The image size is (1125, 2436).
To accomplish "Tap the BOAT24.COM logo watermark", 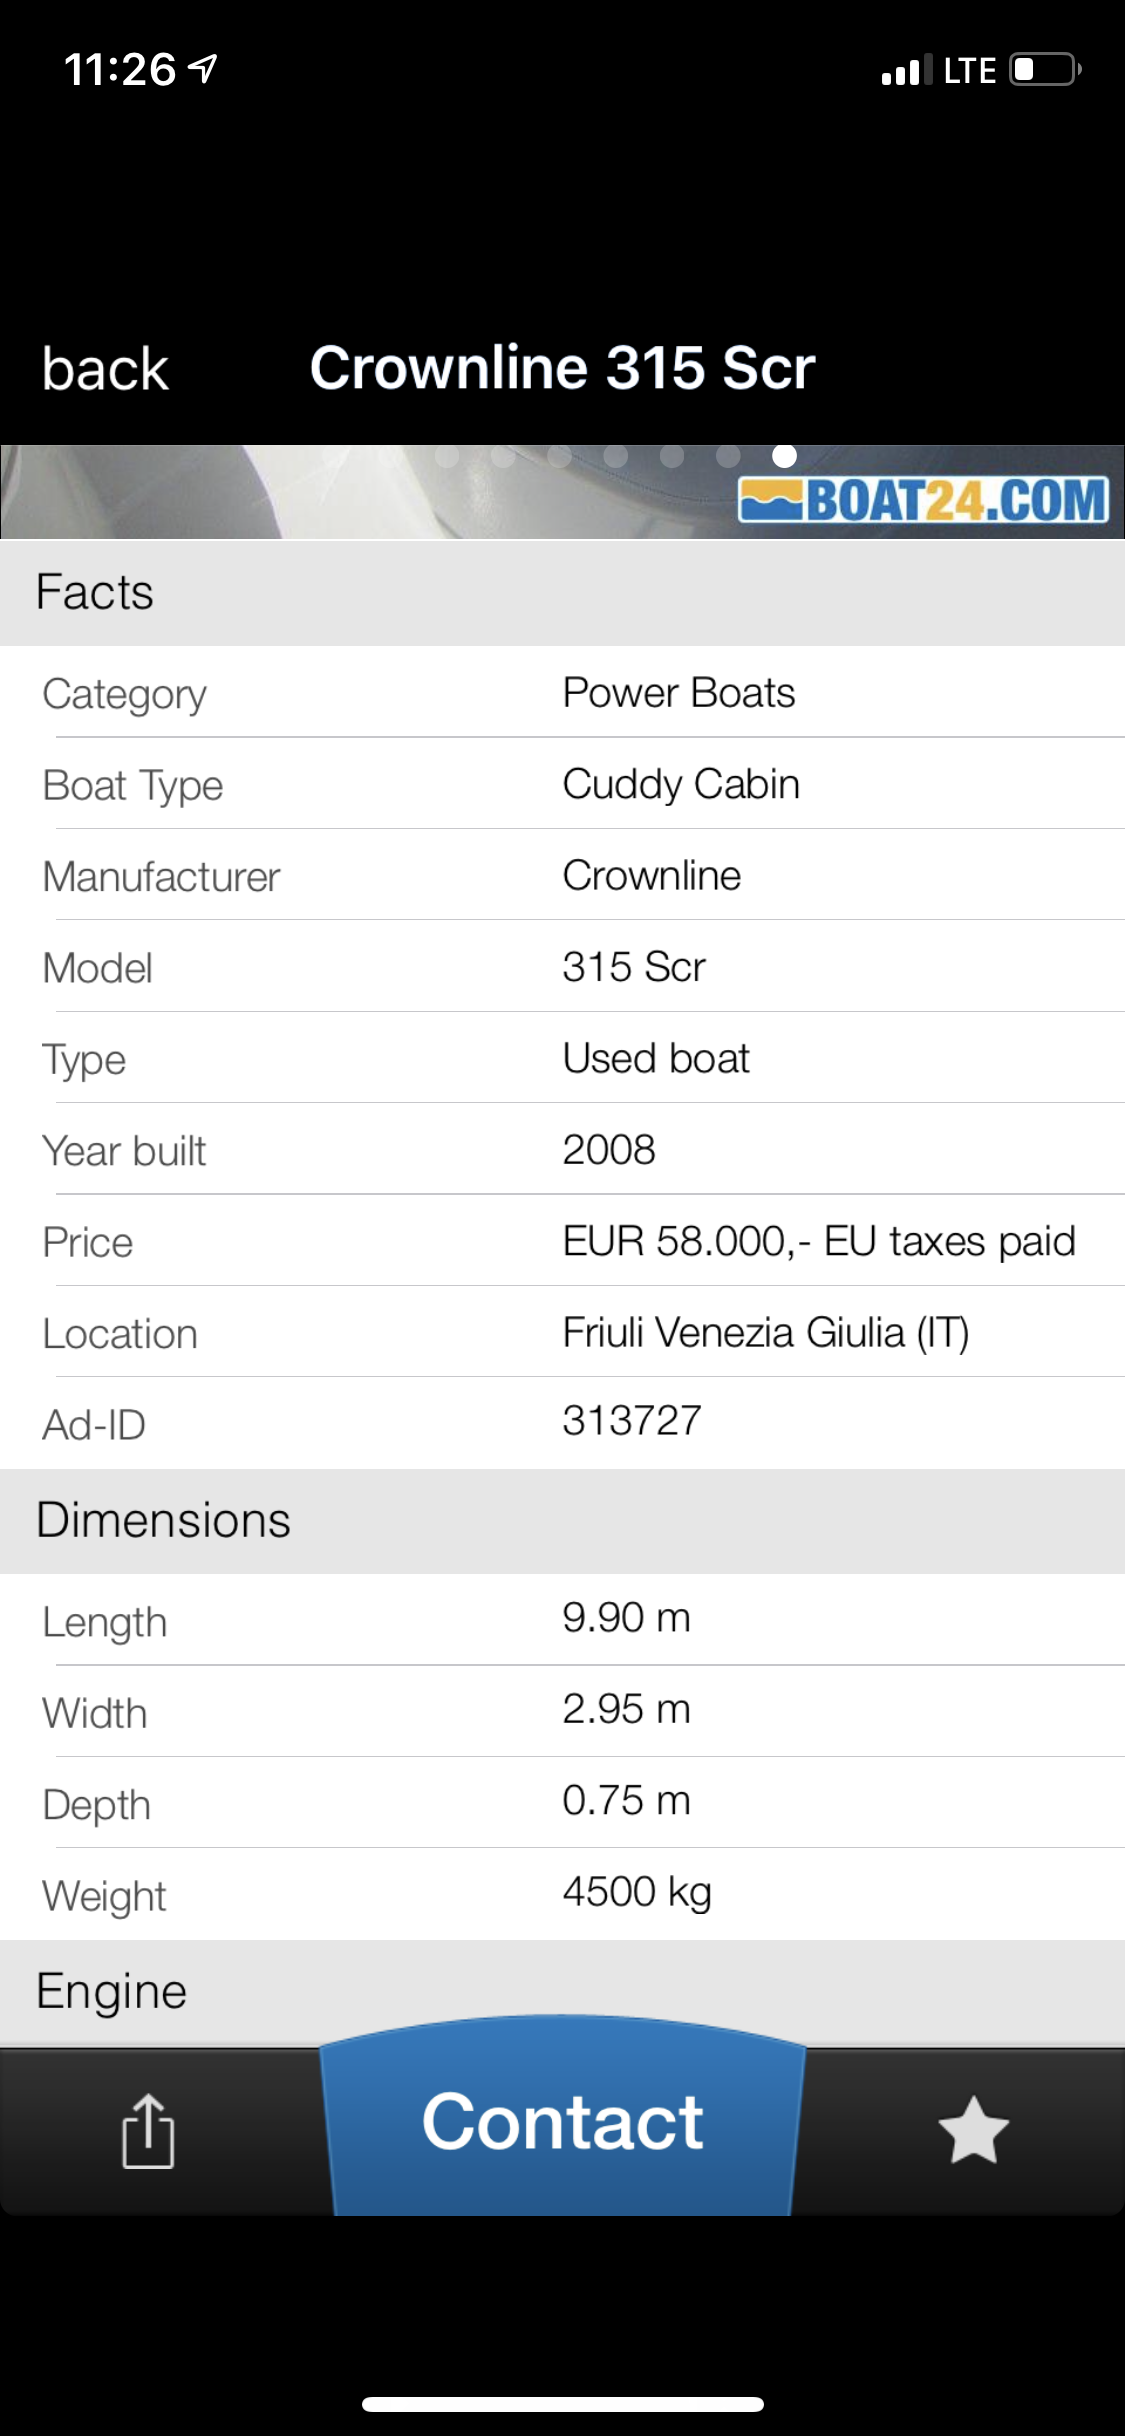I will click(x=923, y=500).
